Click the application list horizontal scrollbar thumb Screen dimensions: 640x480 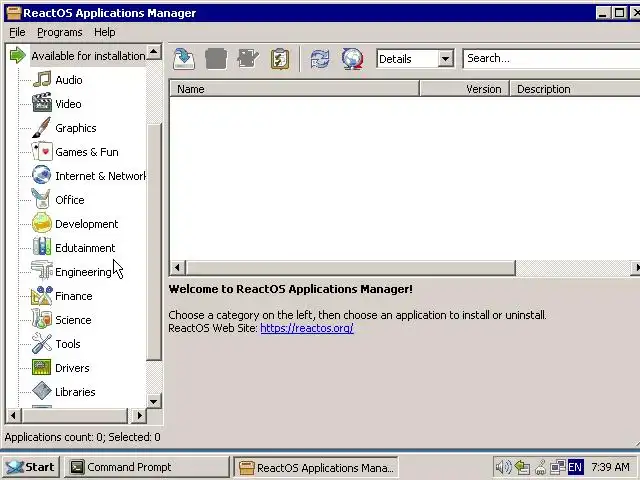click(x=350, y=268)
